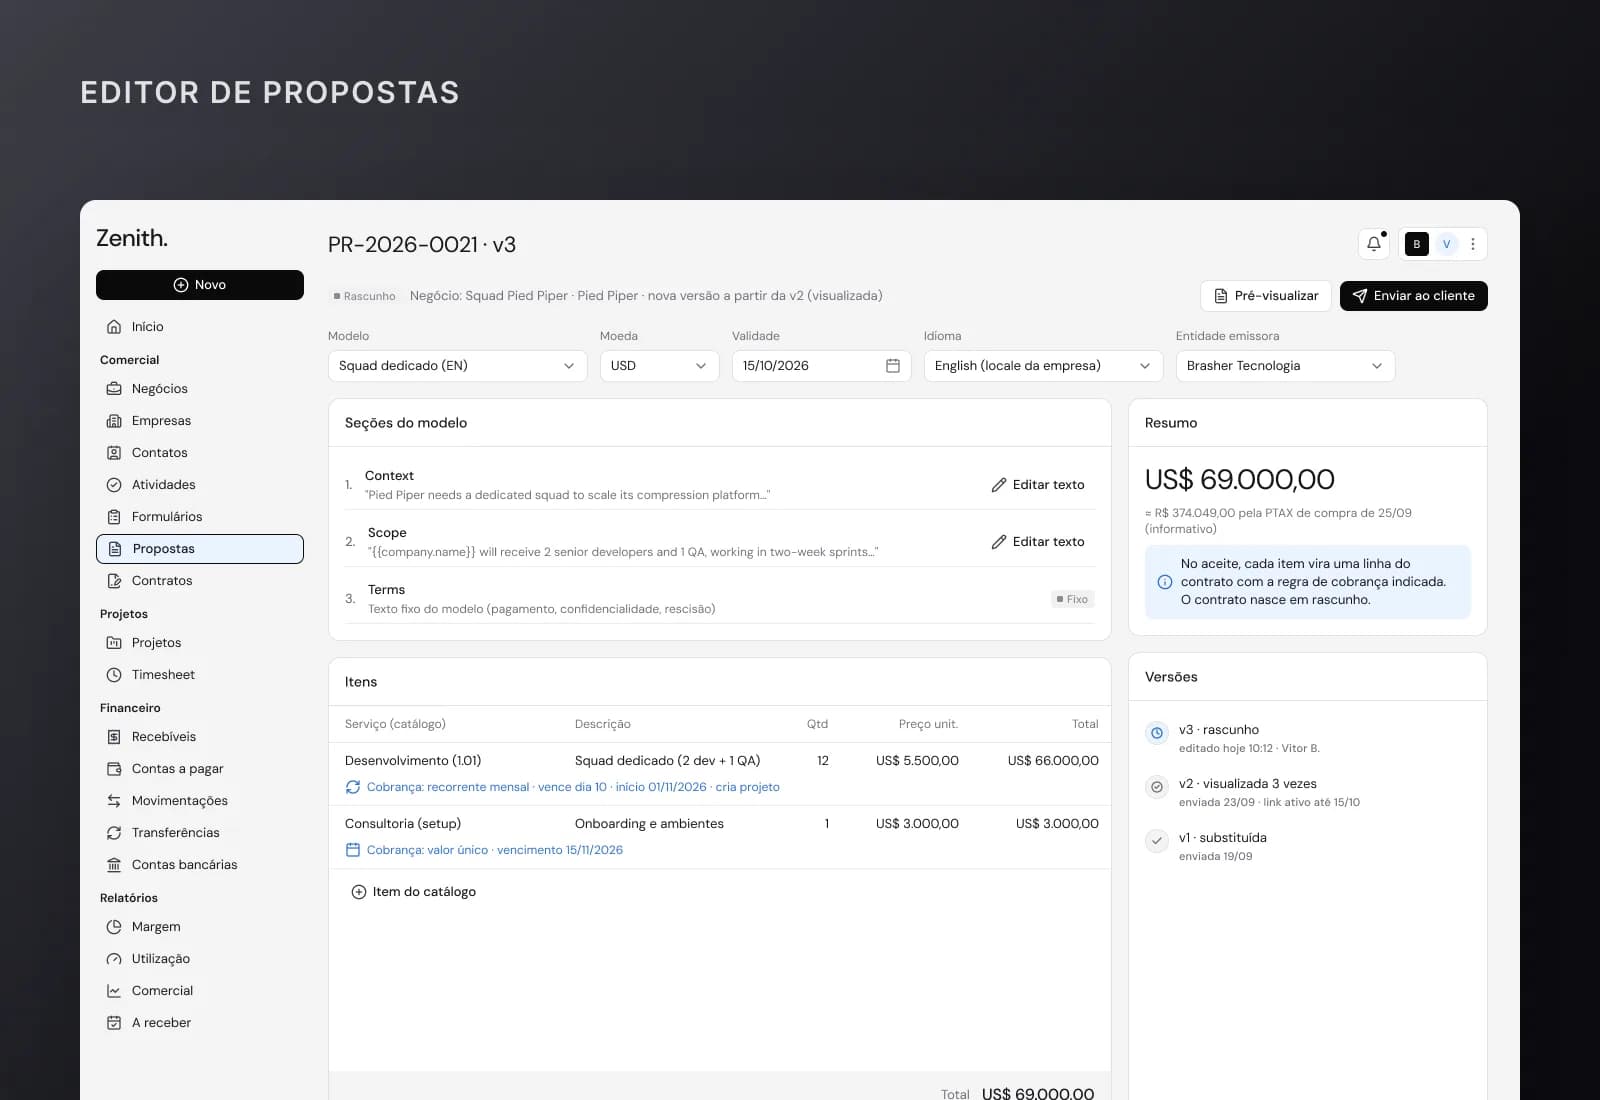This screenshot has width=1600, height=1100.
Task: Click the quantity 12 cell
Action: click(823, 761)
